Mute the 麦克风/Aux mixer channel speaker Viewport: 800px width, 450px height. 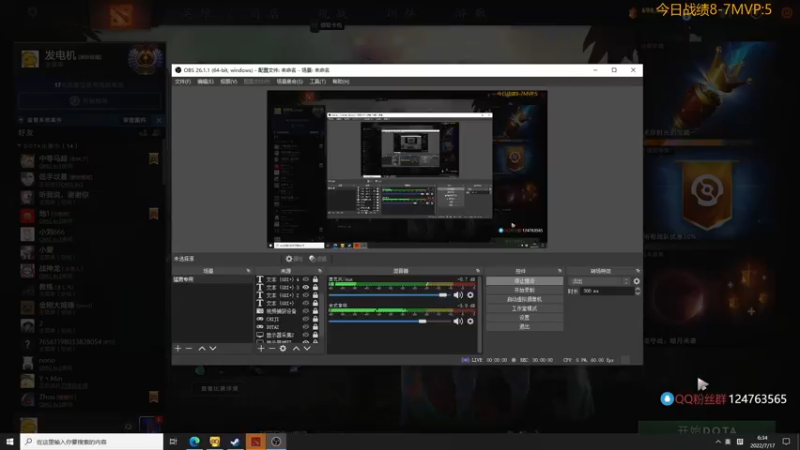[458, 295]
